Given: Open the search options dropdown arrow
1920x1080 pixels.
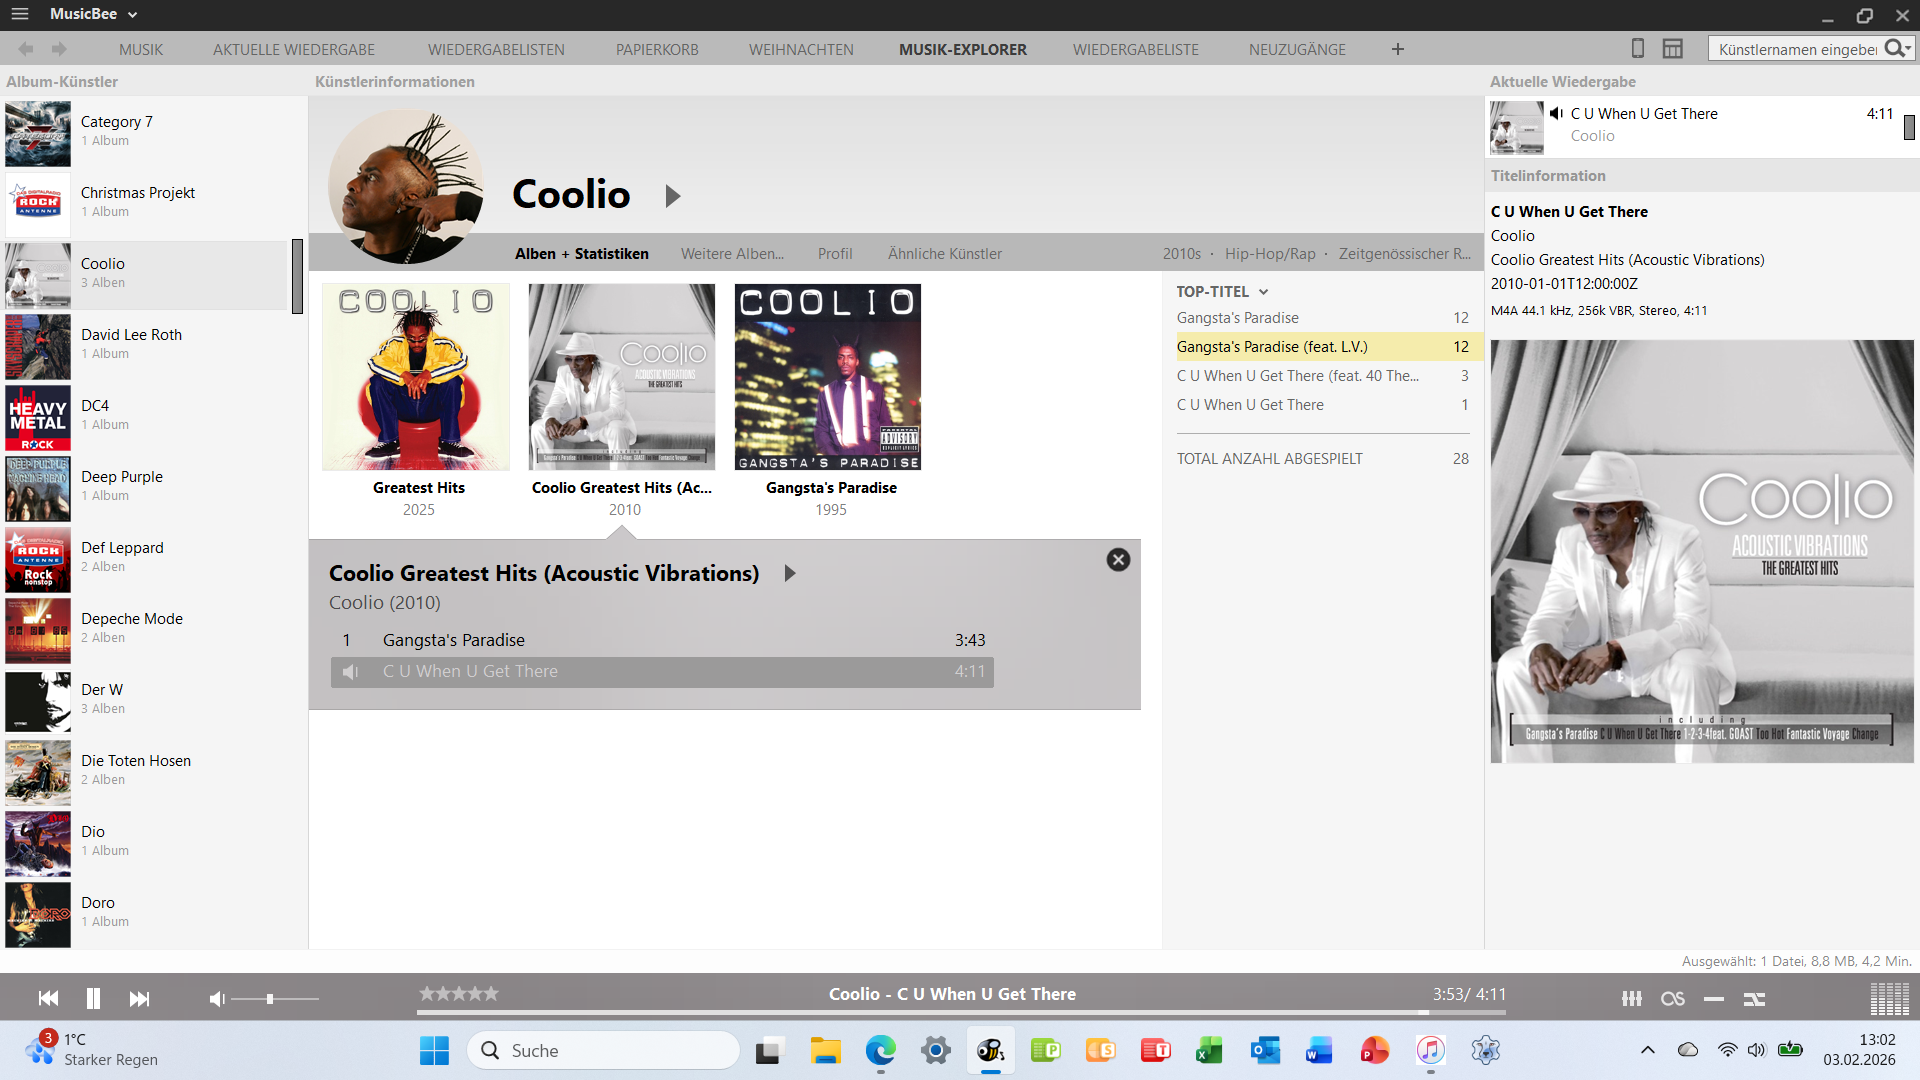Looking at the screenshot, I should click(x=1908, y=48).
